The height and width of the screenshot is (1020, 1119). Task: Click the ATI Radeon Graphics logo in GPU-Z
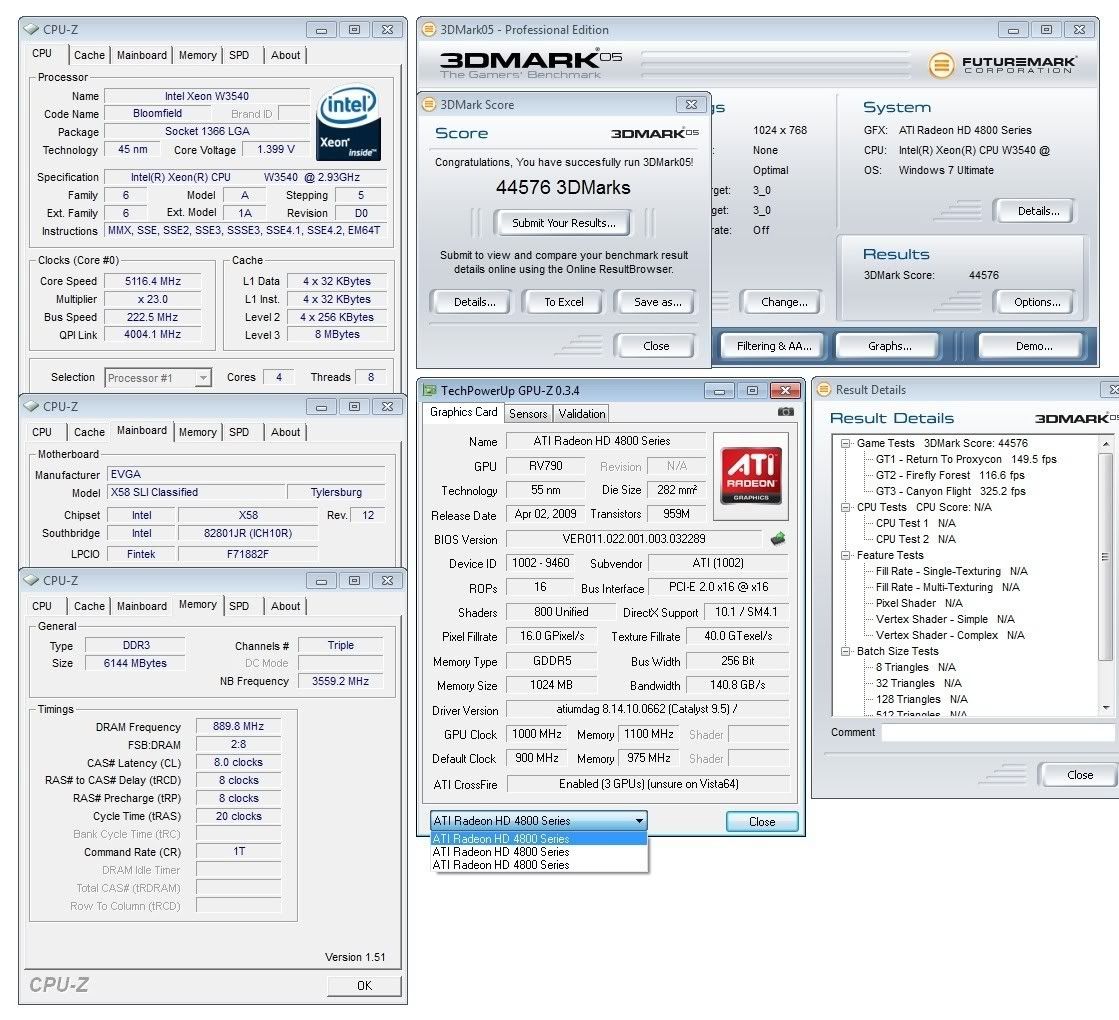pos(751,475)
